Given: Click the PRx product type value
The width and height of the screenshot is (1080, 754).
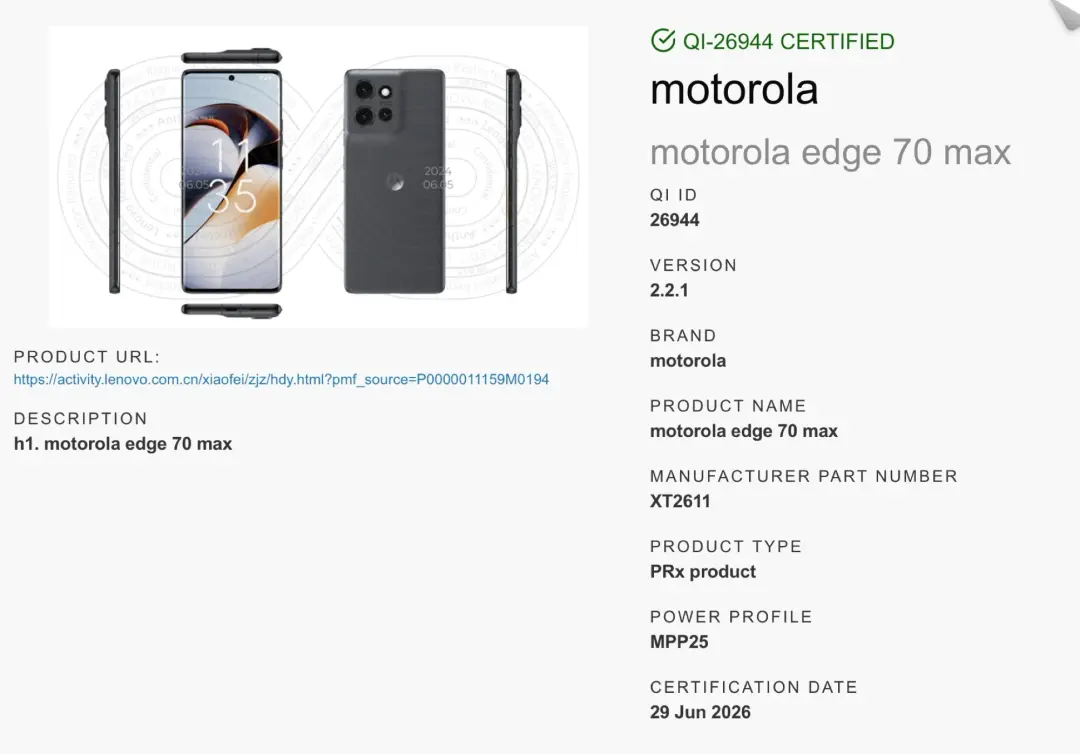Looking at the screenshot, I should 703,572.
